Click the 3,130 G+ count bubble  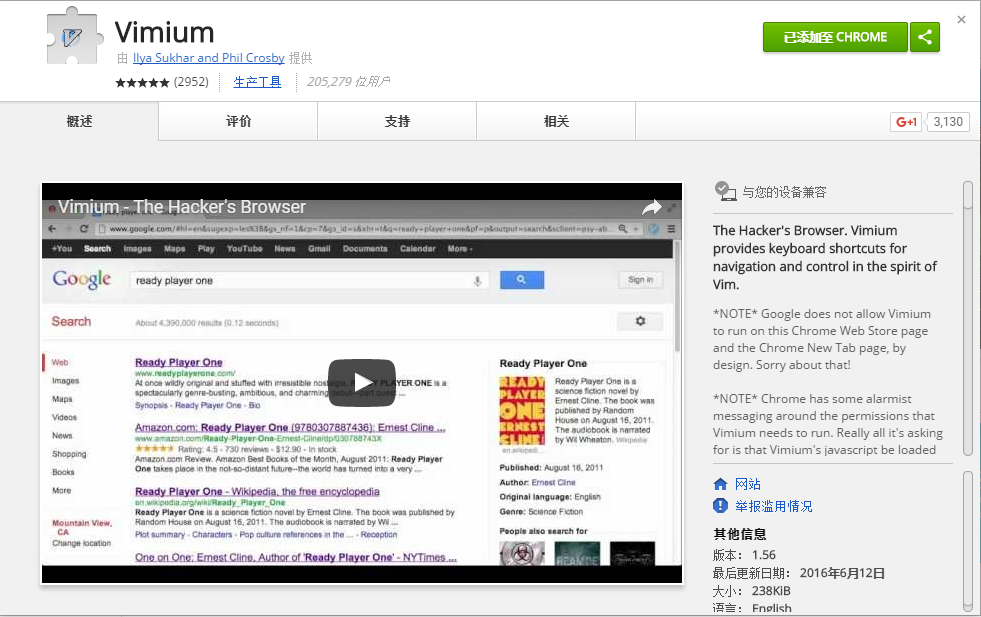coord(948,122)
